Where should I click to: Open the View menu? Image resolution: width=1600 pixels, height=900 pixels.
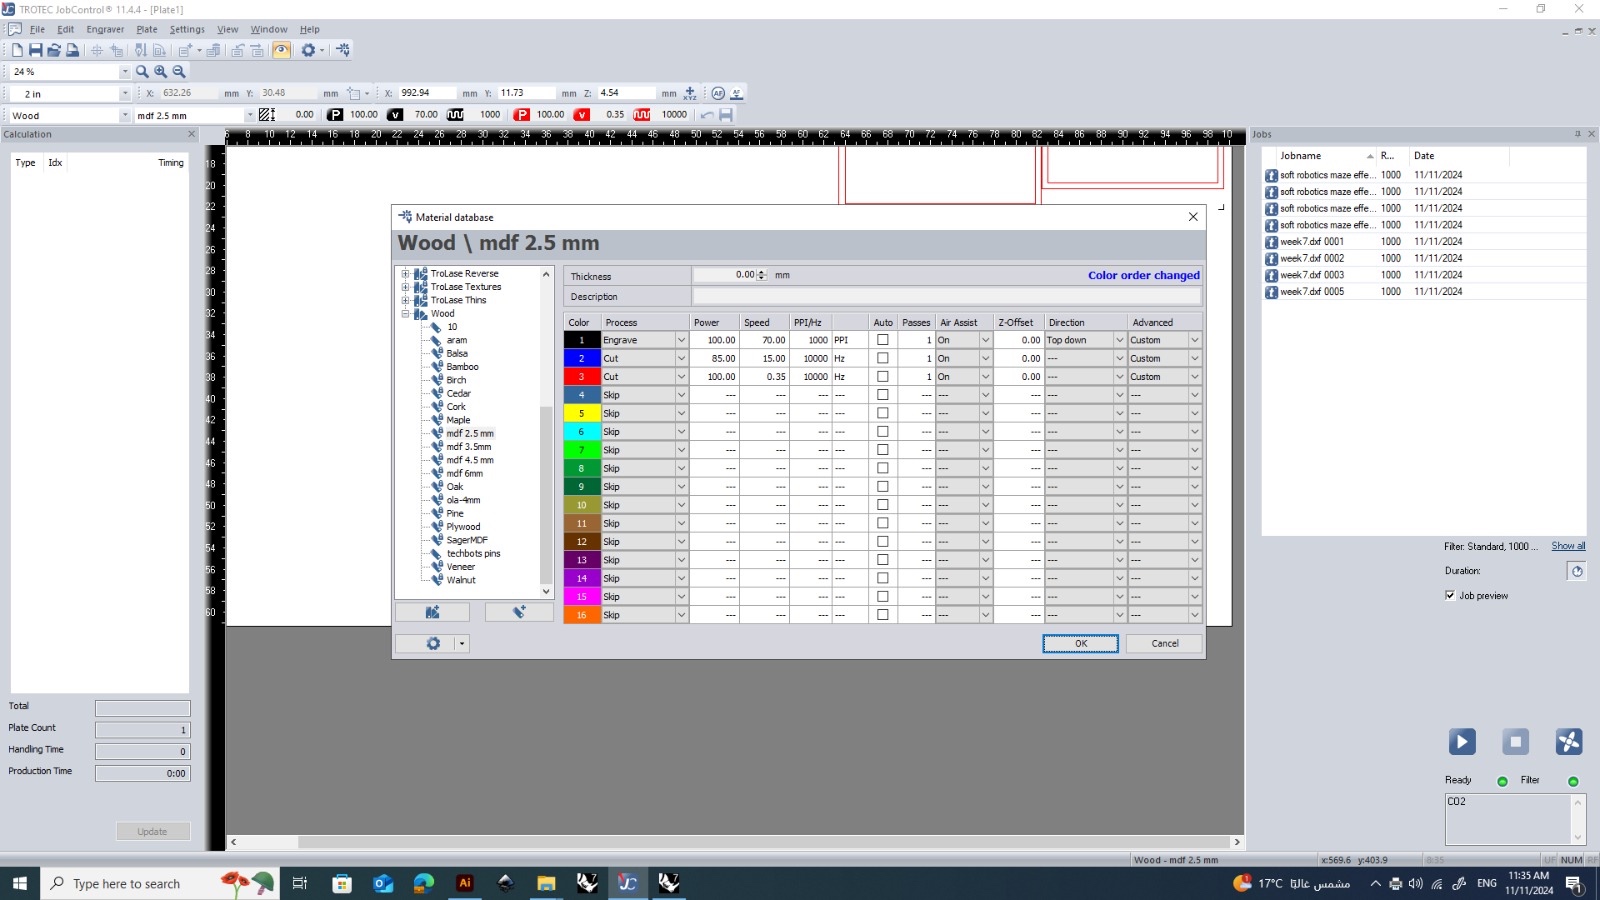point(228,29)
